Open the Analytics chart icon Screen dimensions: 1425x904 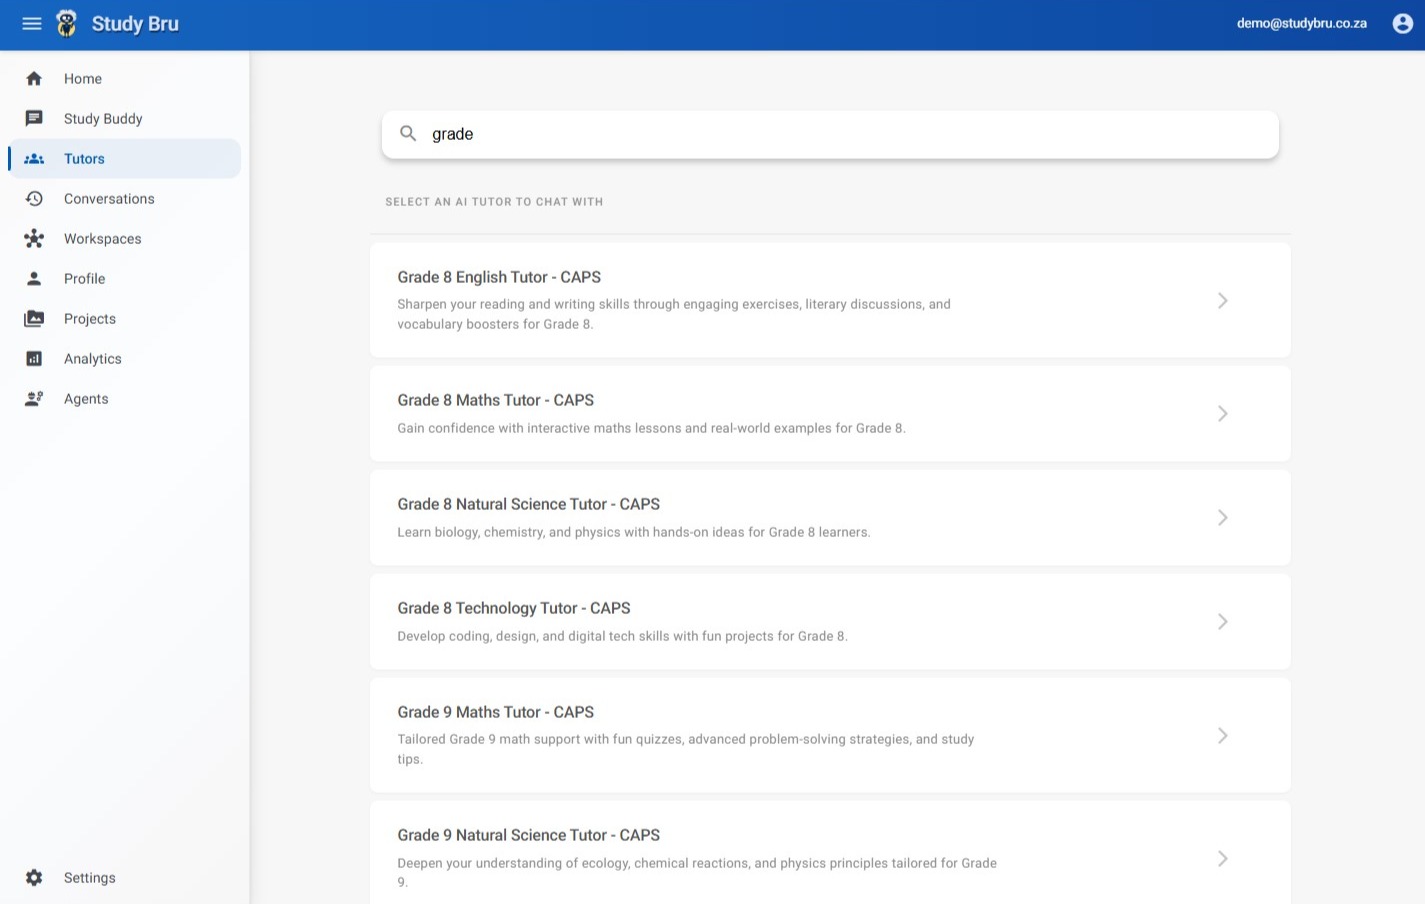(34, 359)
